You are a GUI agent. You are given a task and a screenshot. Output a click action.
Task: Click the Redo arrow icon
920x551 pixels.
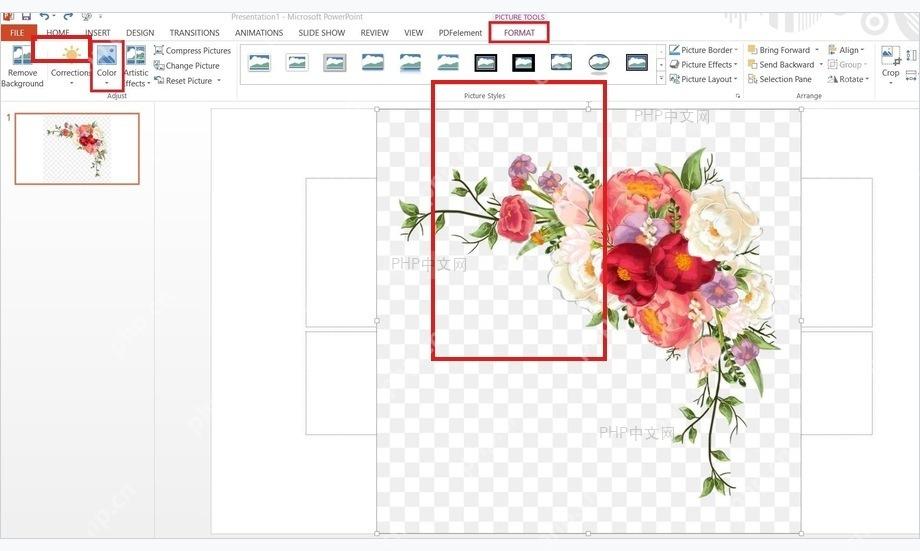tap(69, 16)
